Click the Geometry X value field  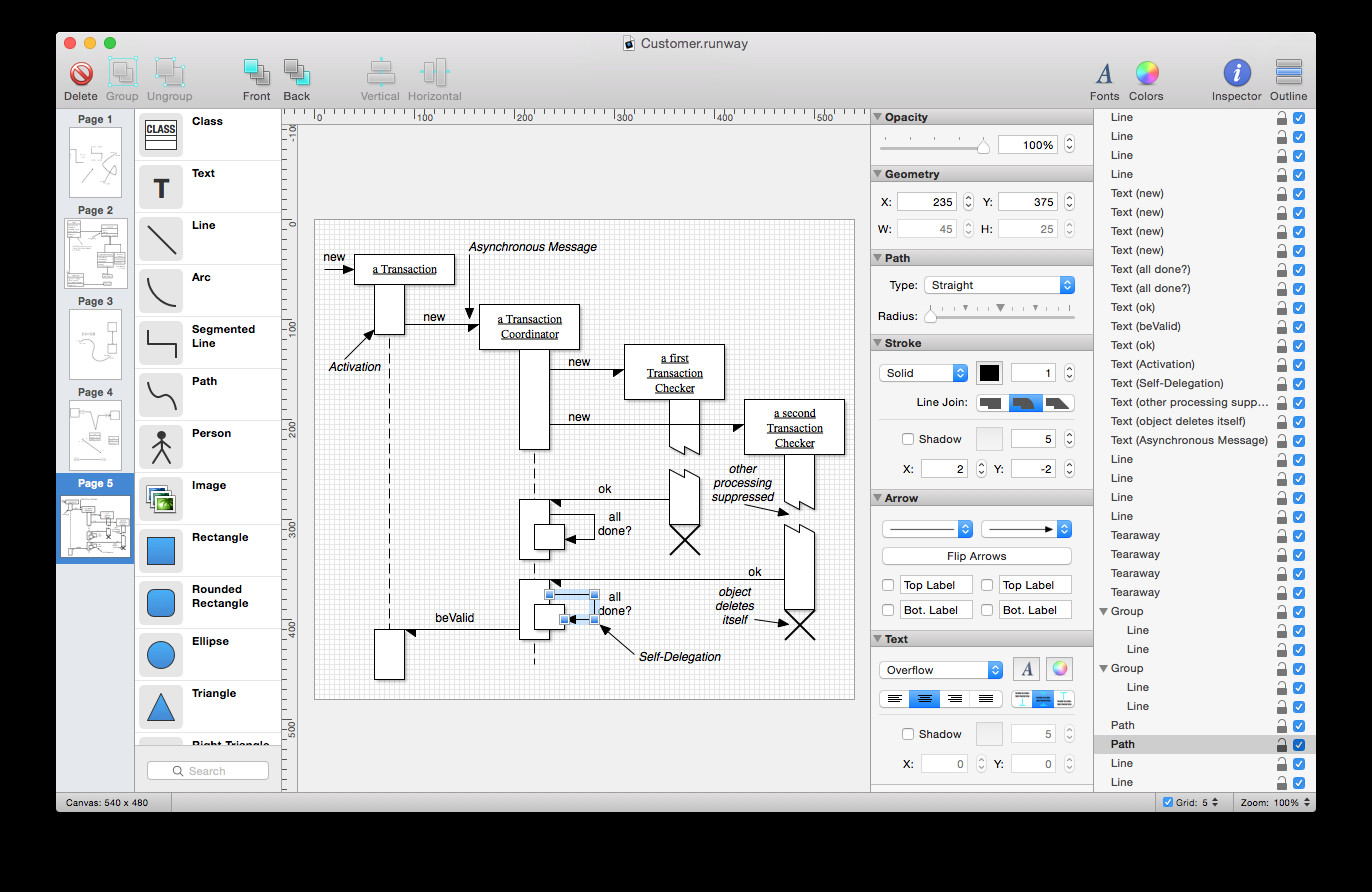pyautogui.click(x=926, y=202)
